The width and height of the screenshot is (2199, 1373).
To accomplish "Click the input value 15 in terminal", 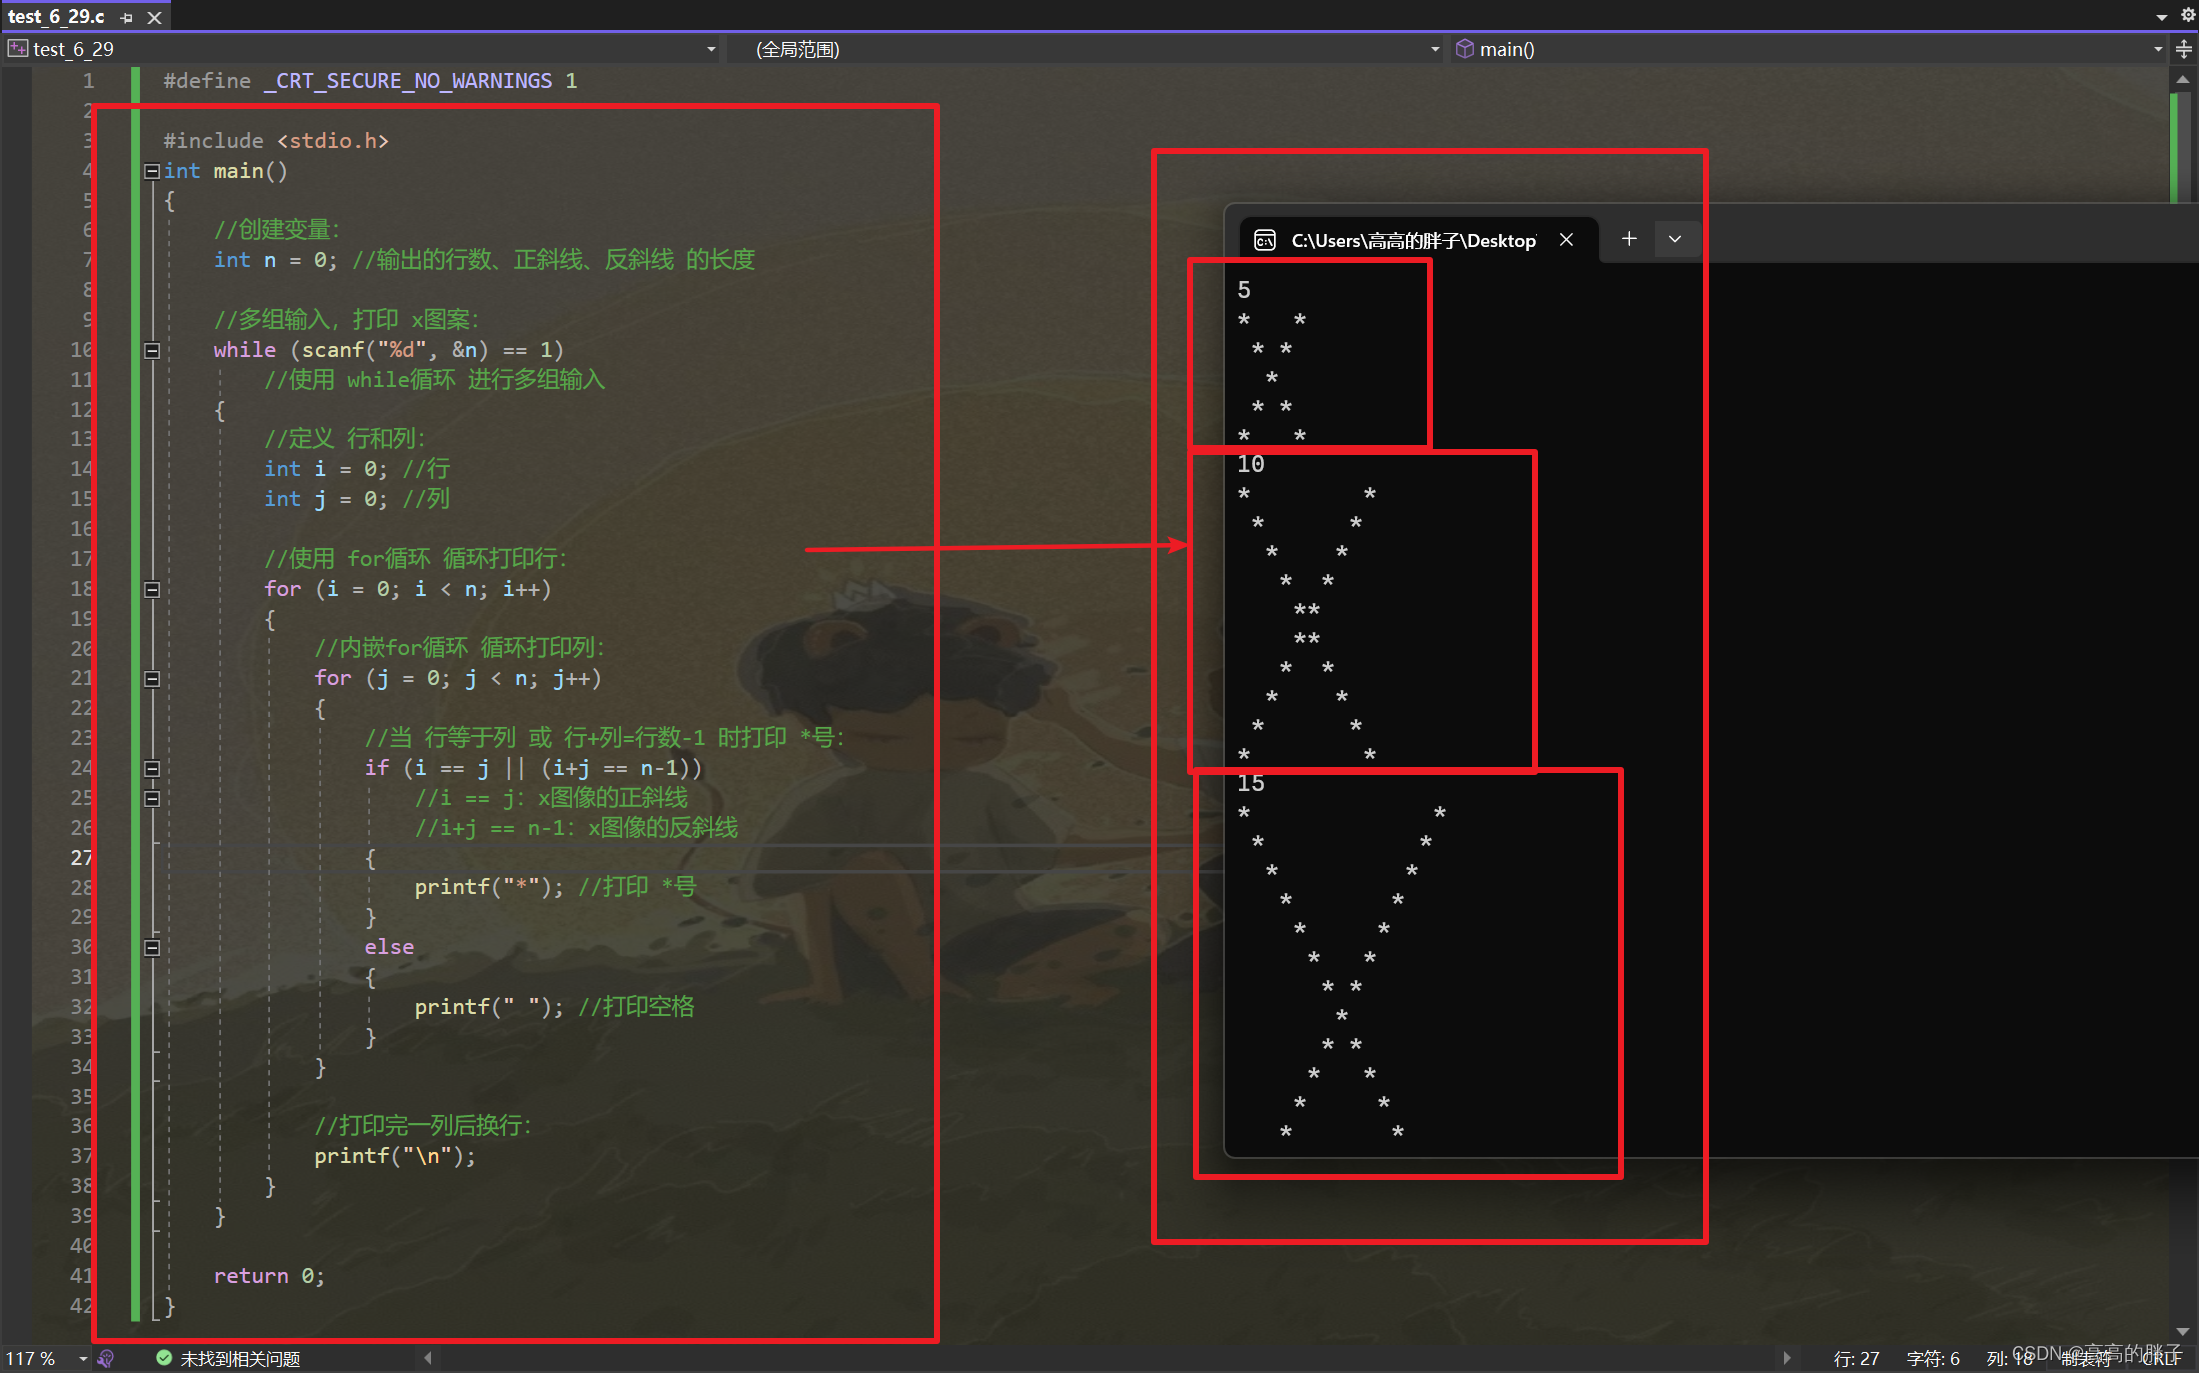I will (x=1251, y=783).
